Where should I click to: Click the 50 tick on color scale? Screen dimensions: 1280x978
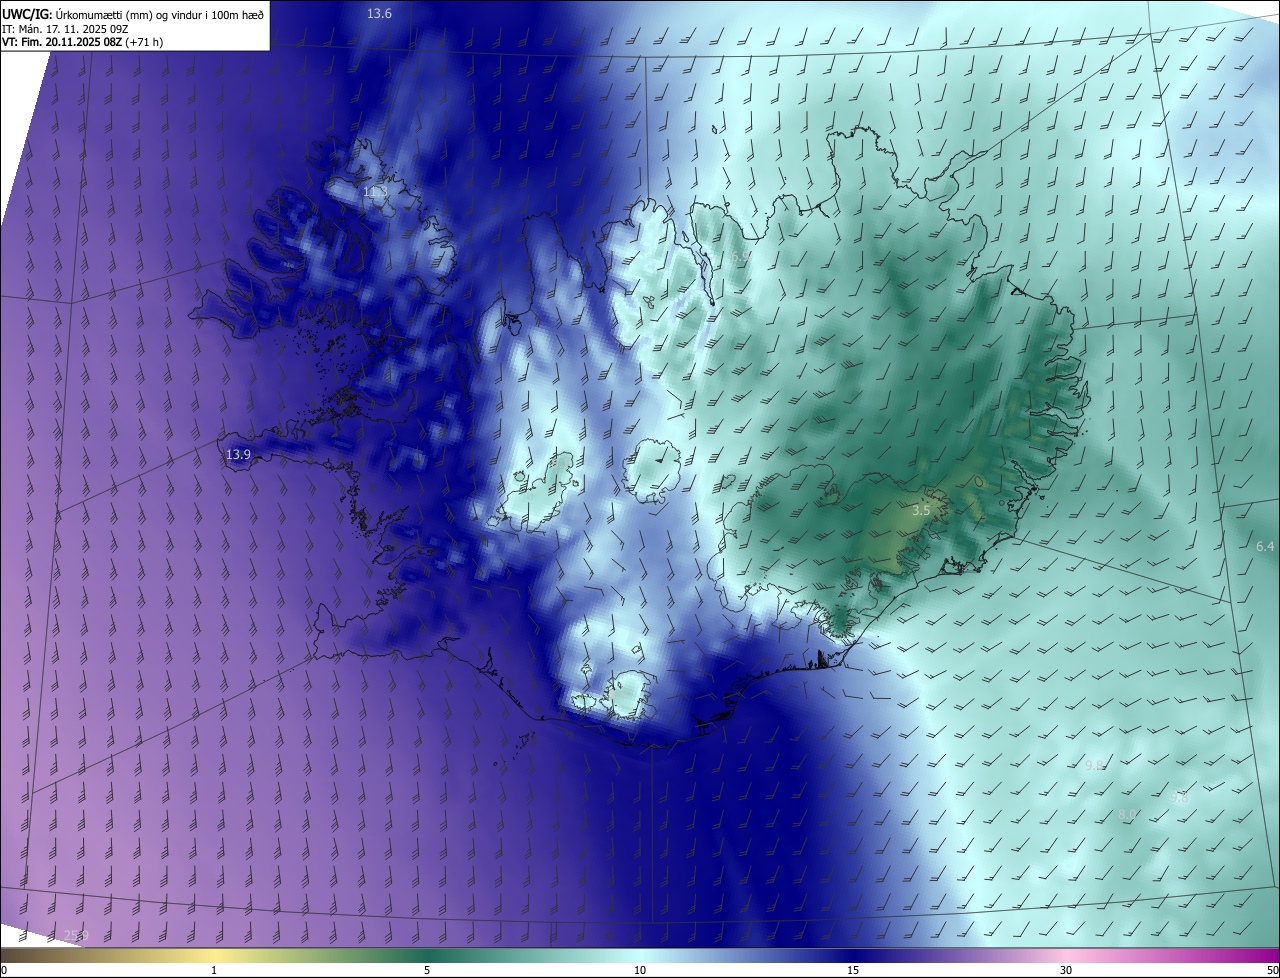click(x=1272, y=970)
